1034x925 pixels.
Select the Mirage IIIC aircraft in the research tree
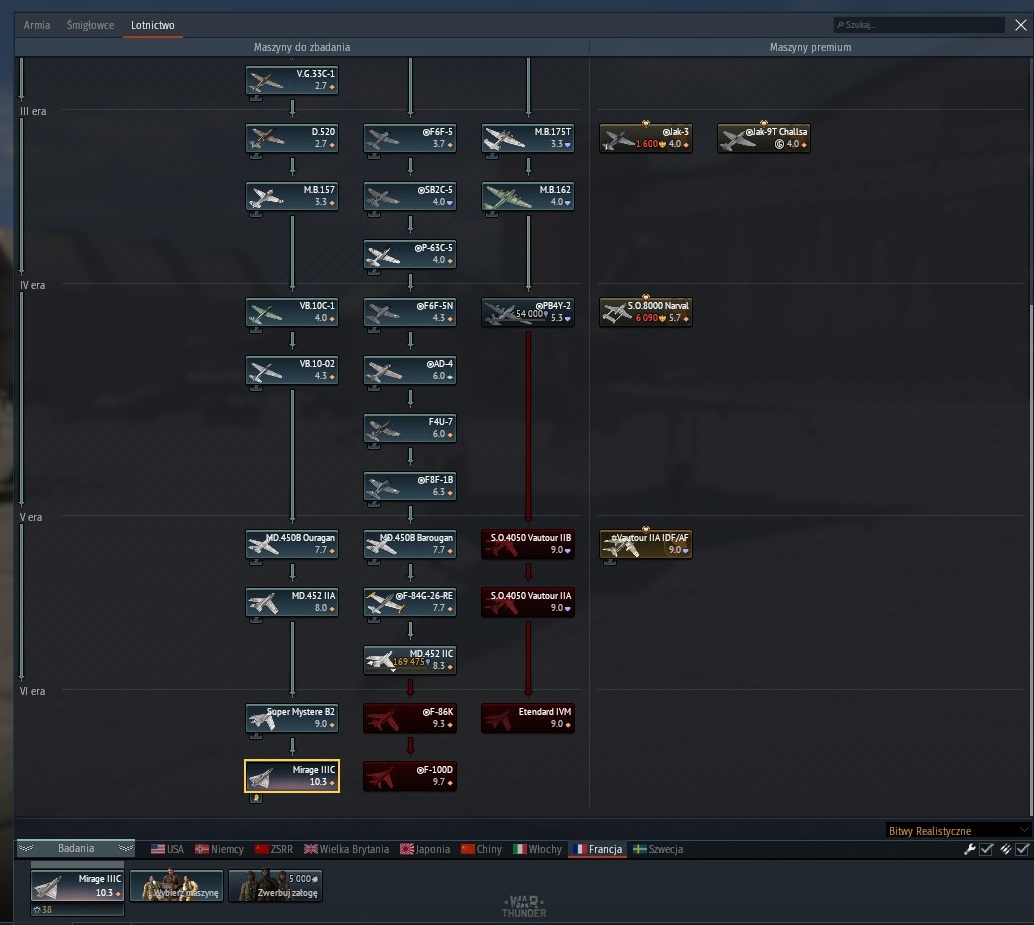292,775
